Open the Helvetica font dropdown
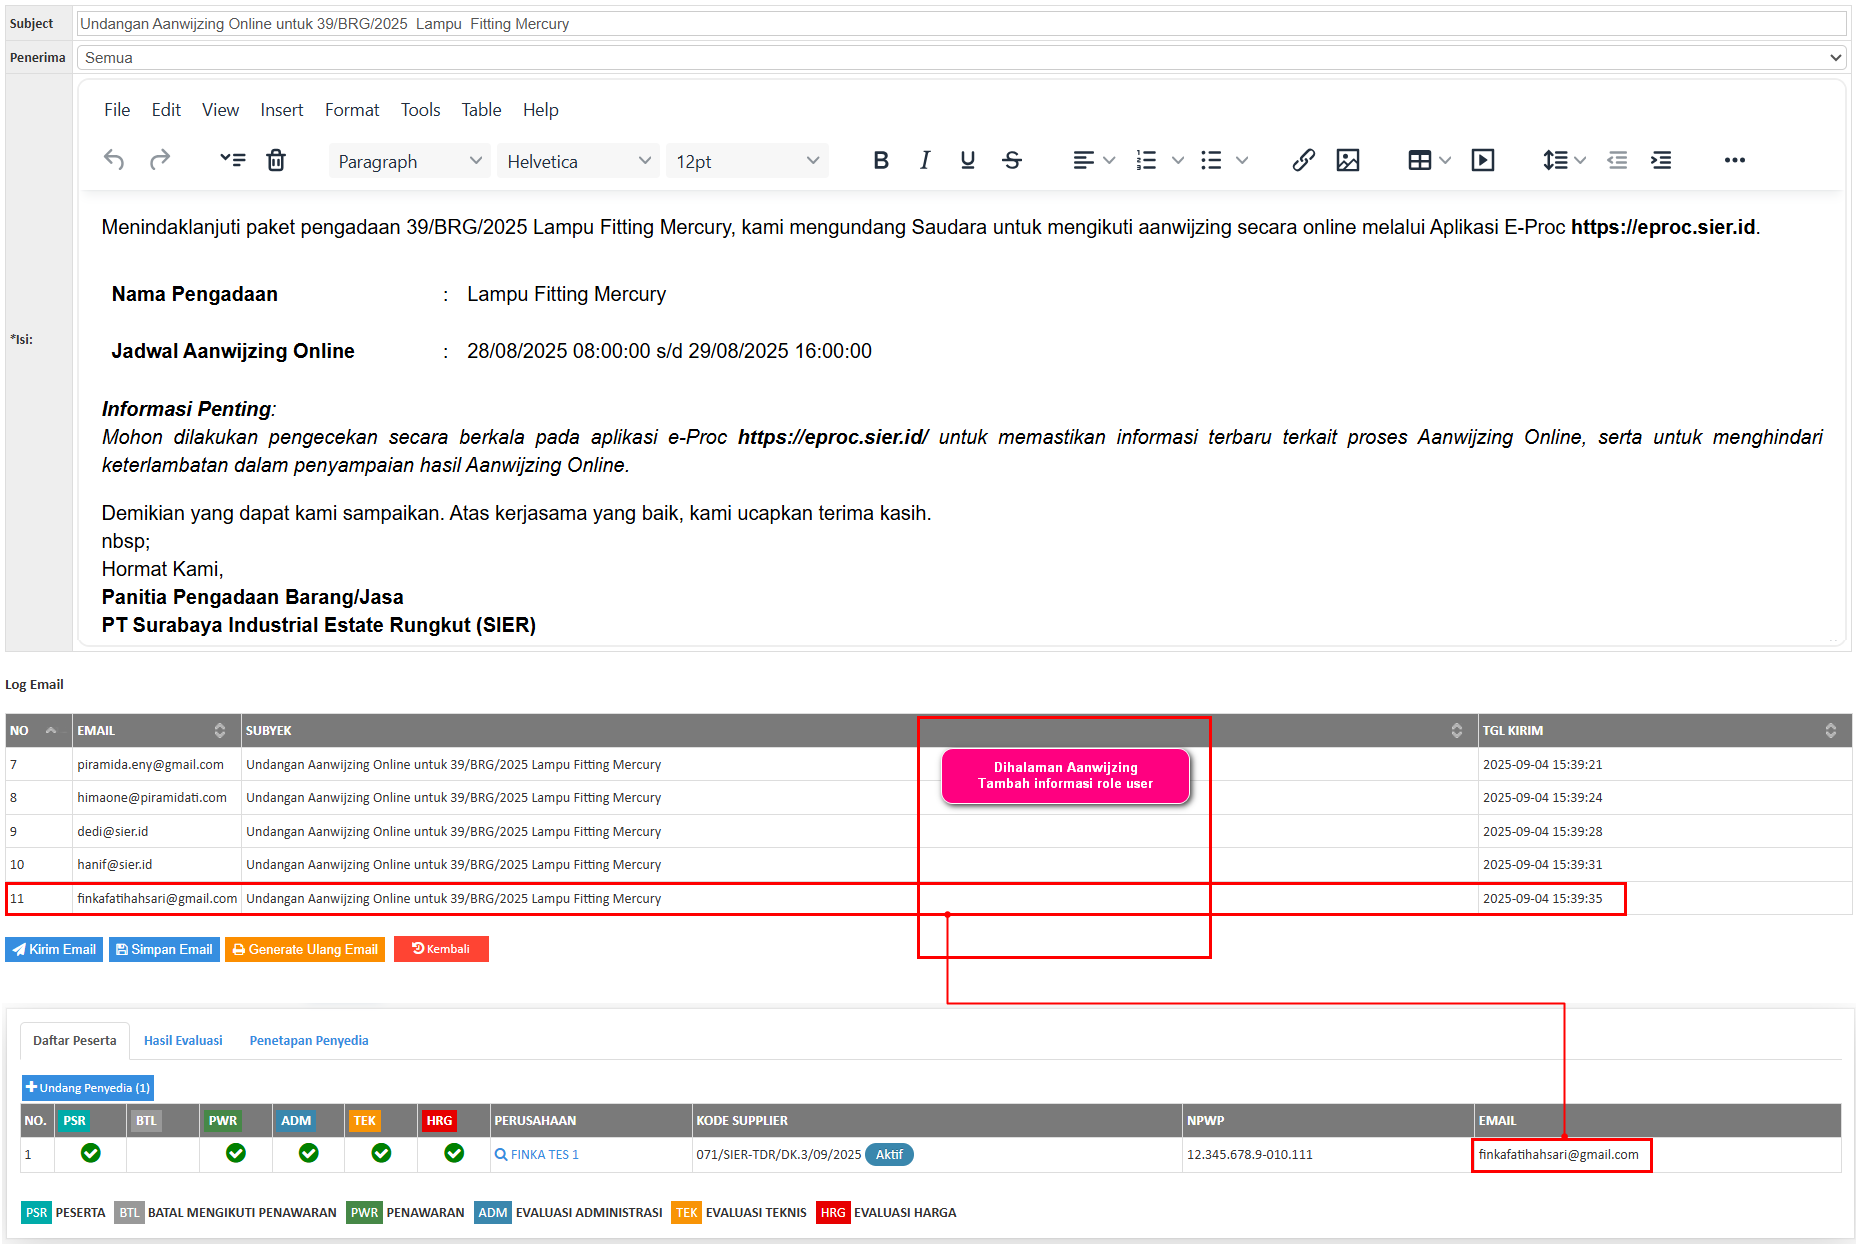The height and width of the screenshot is (1244, 1857). [578, 161]
